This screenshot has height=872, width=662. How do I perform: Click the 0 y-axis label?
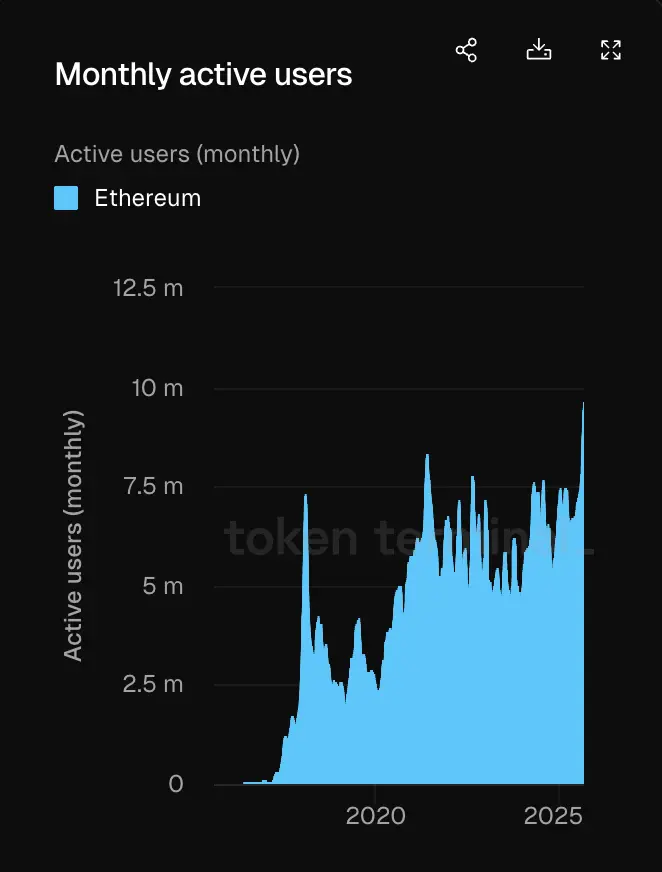[x=176, y=784]
